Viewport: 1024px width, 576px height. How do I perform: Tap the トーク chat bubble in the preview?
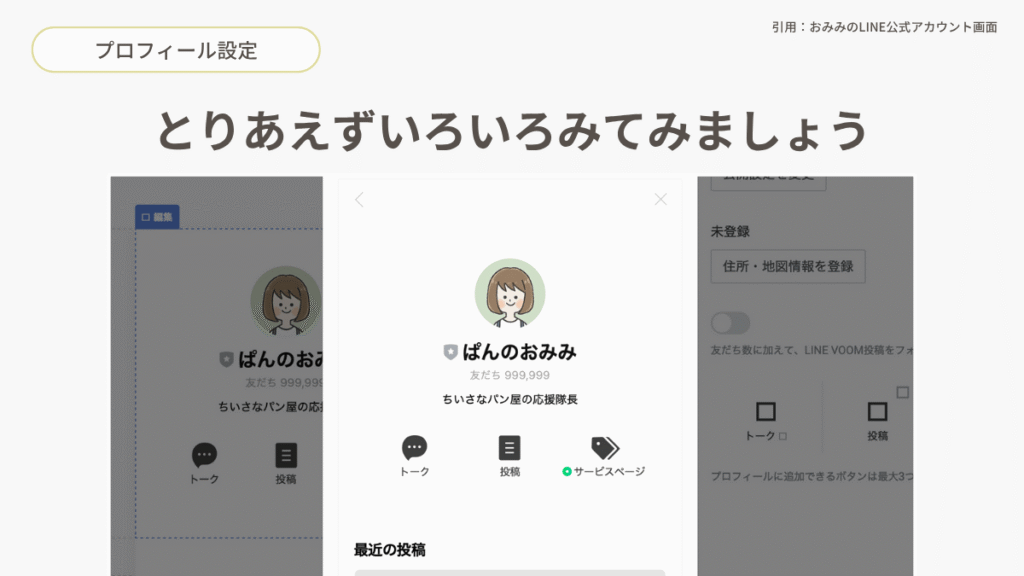[414, 448]
